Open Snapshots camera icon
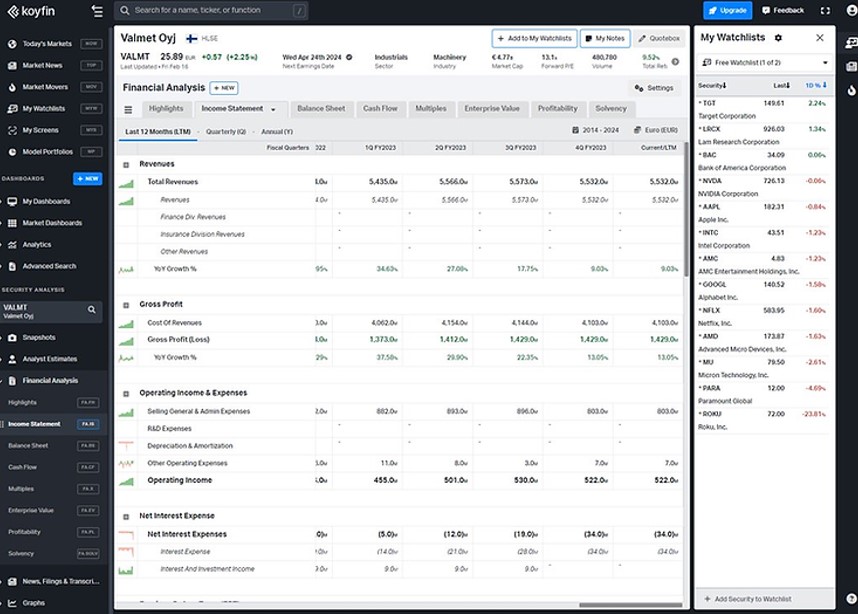 tap(12, 338)
